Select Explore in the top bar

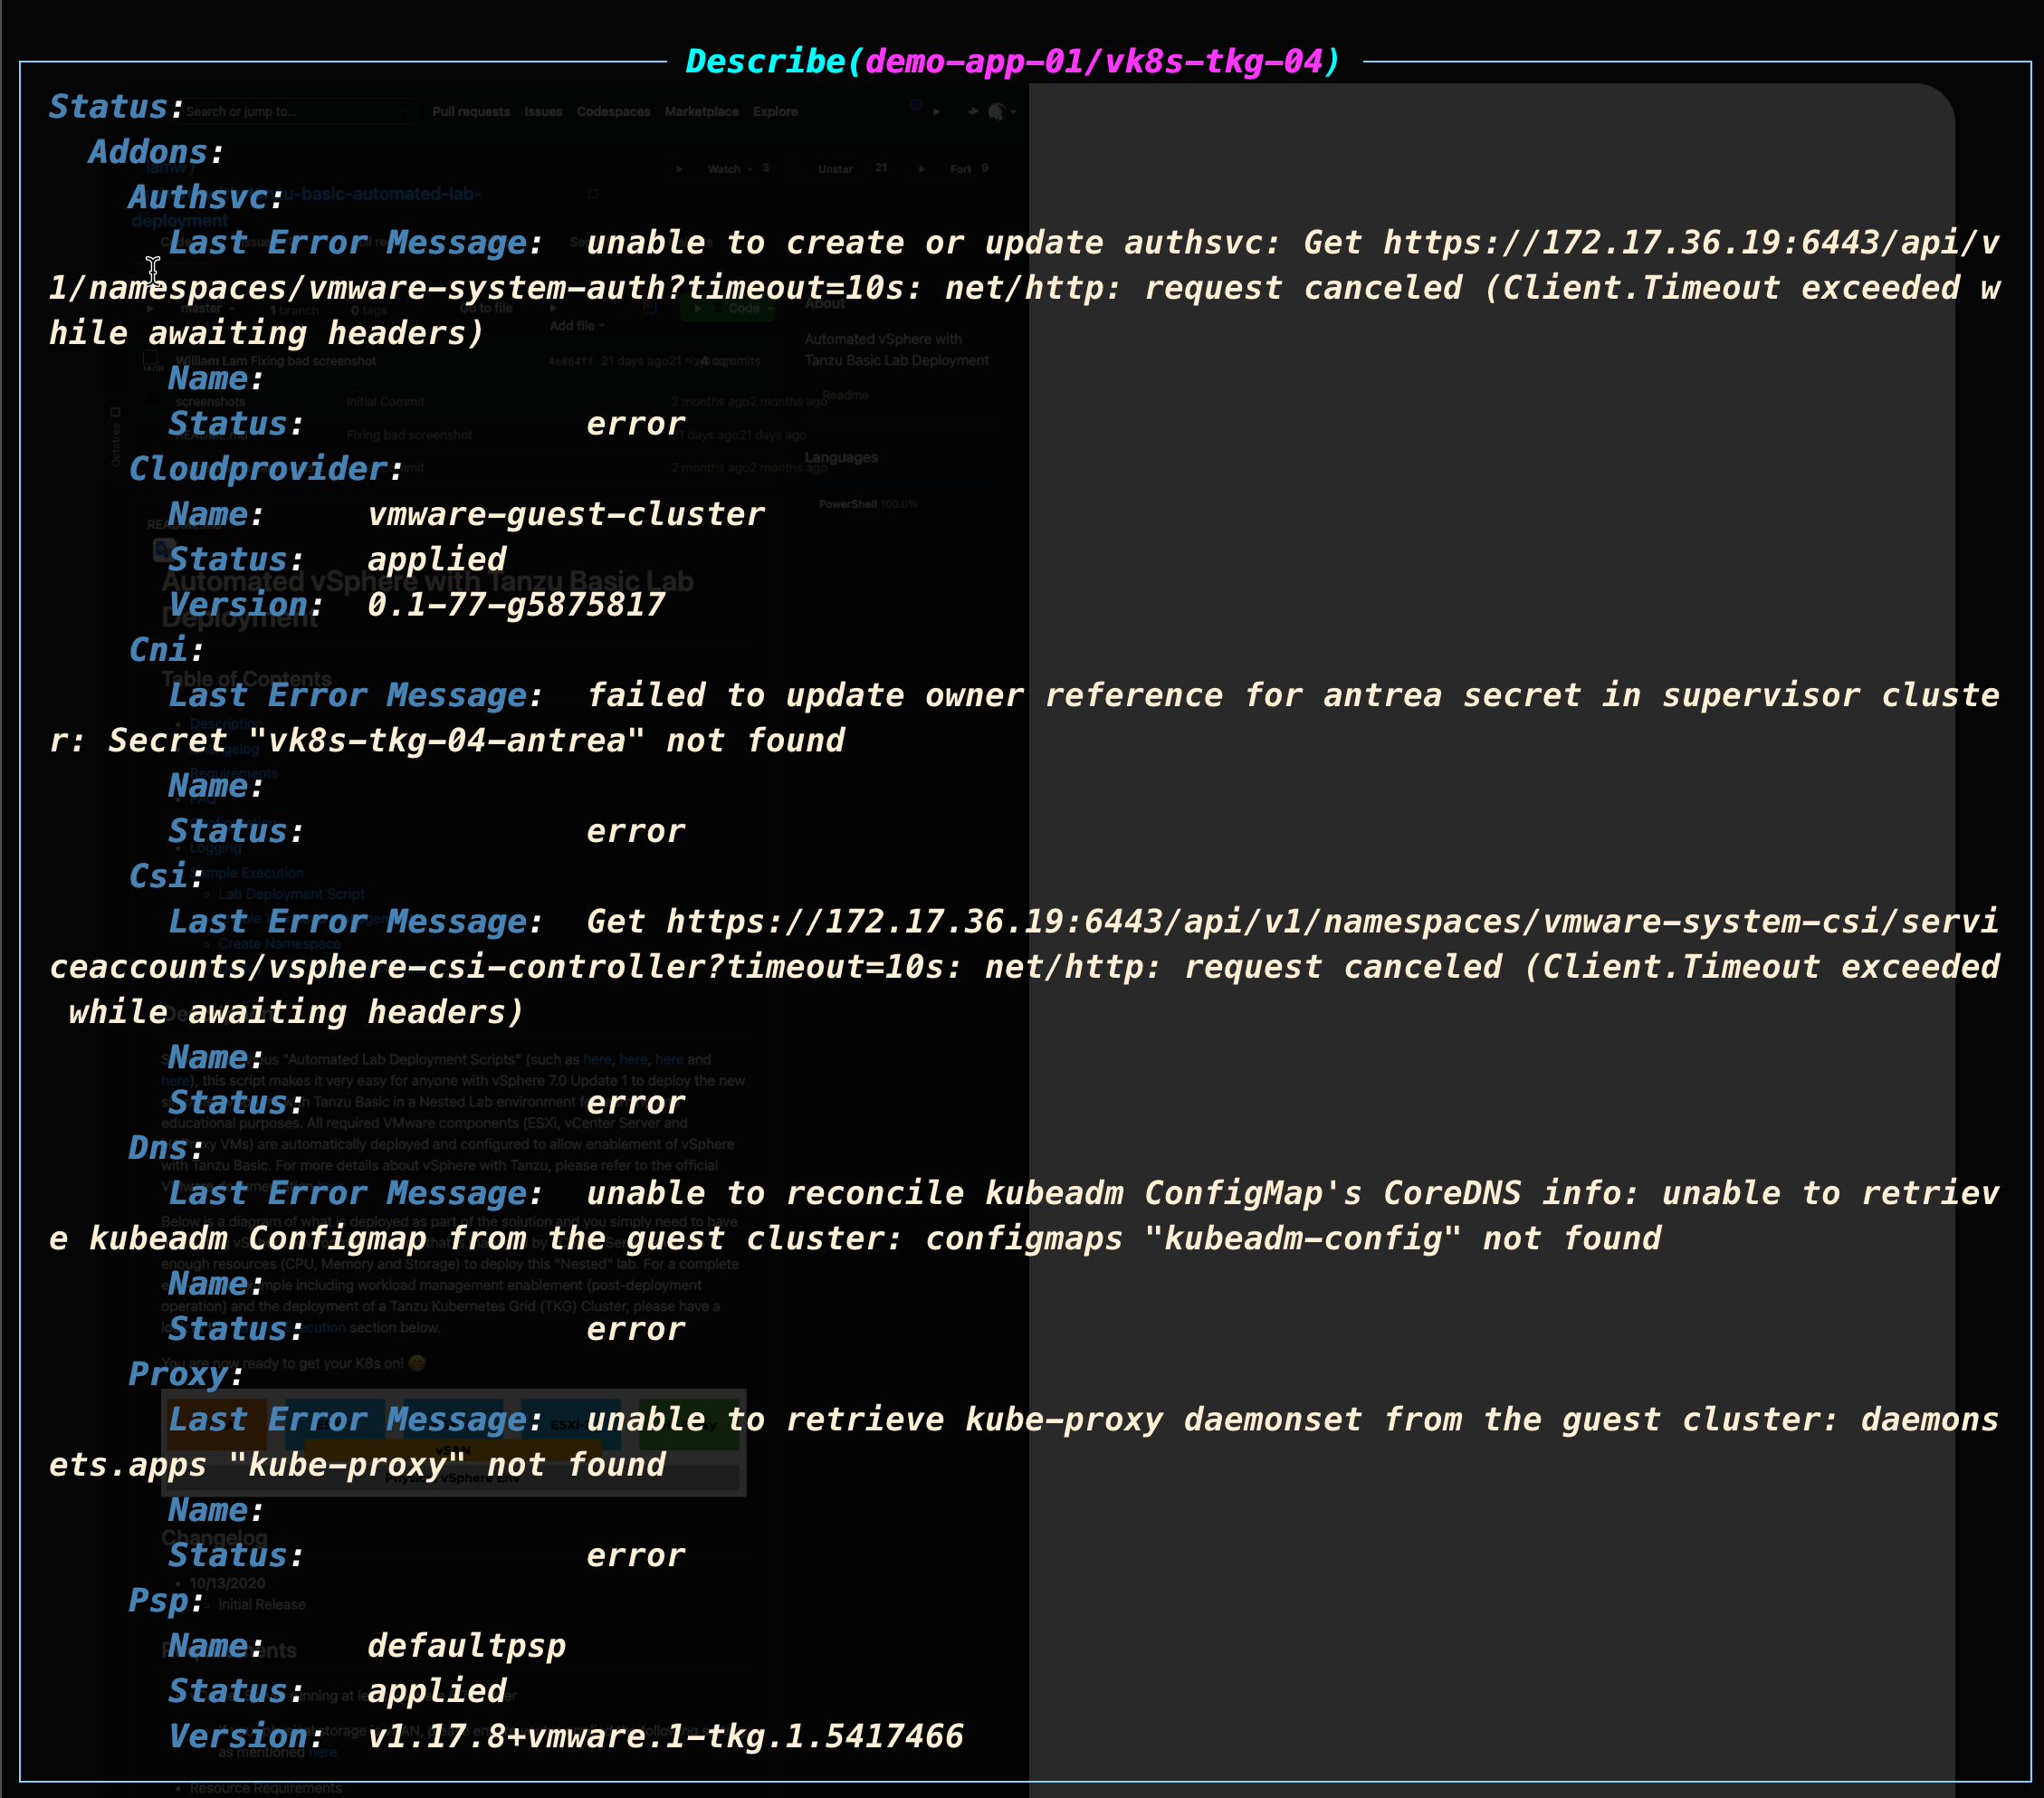pos(775,112)
